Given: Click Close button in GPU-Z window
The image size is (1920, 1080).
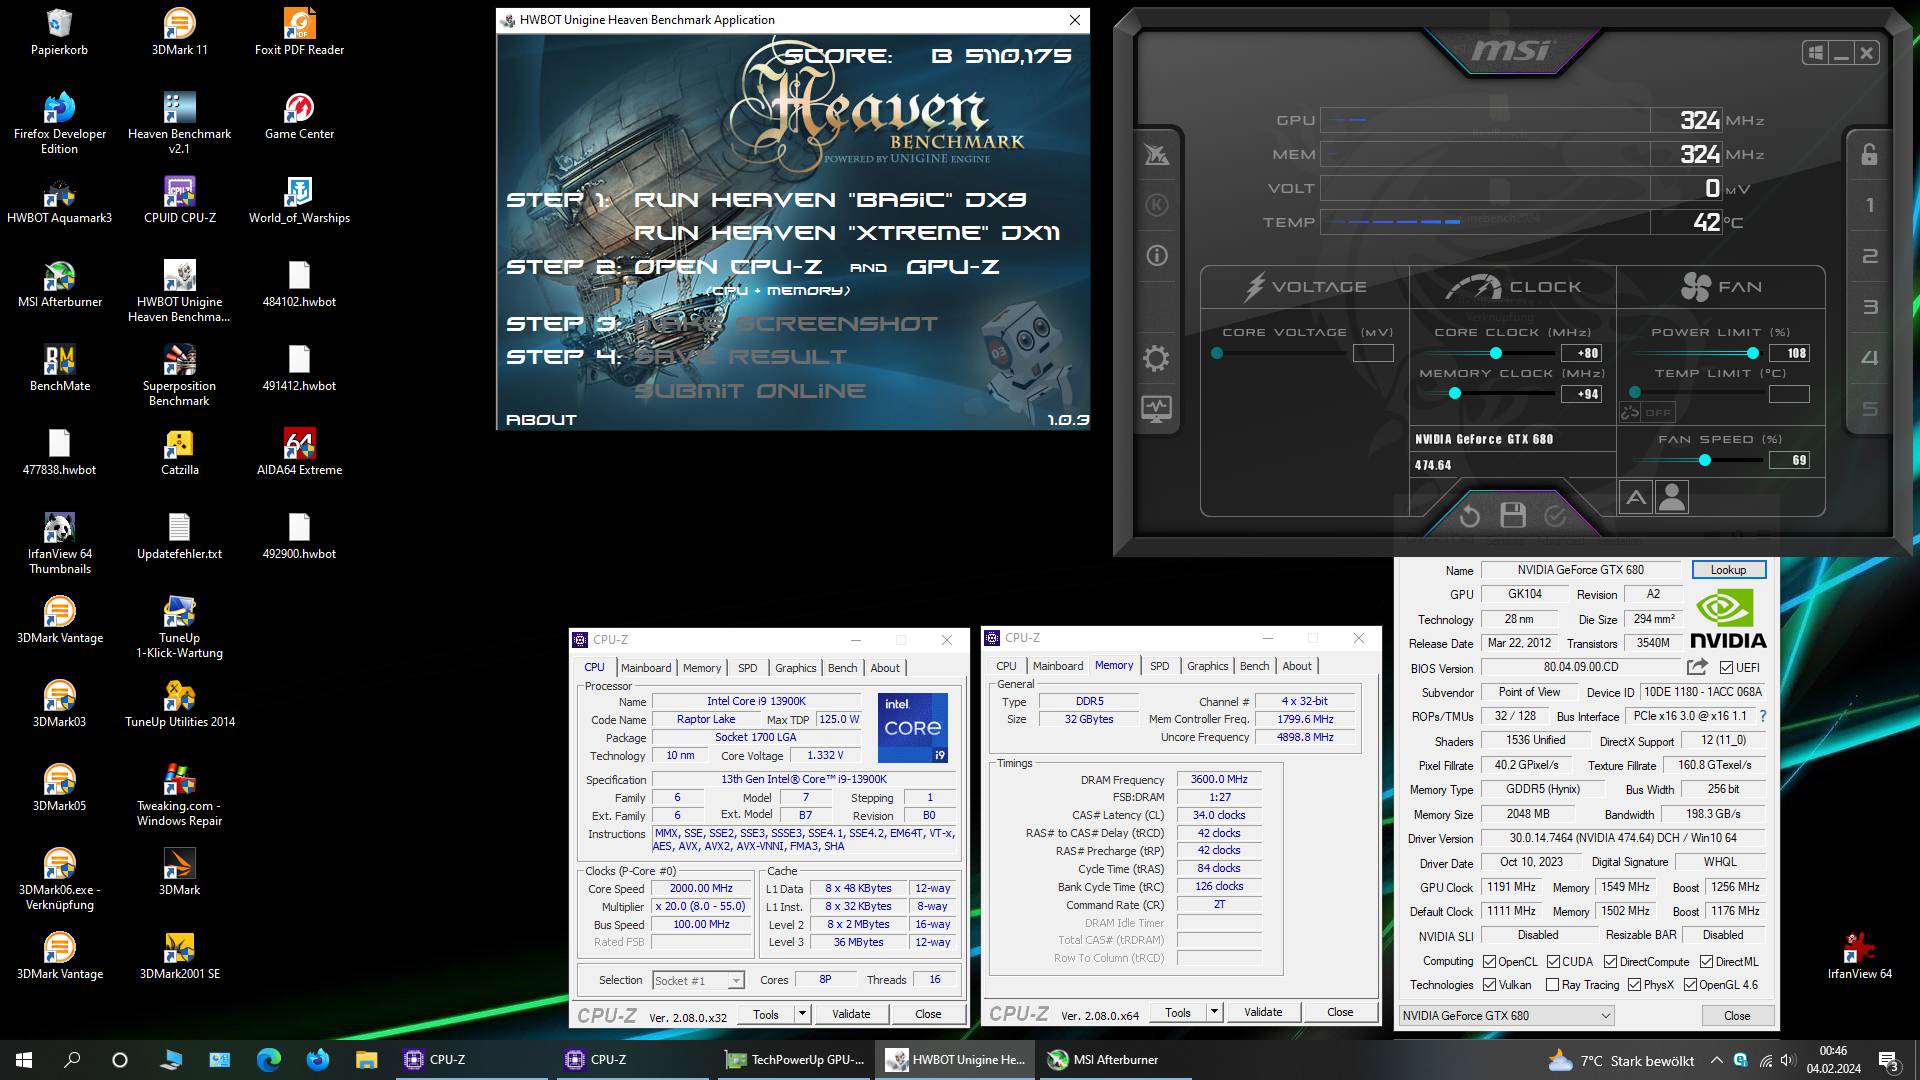Looking at the screenshot, I should tap(1737, 1015).
